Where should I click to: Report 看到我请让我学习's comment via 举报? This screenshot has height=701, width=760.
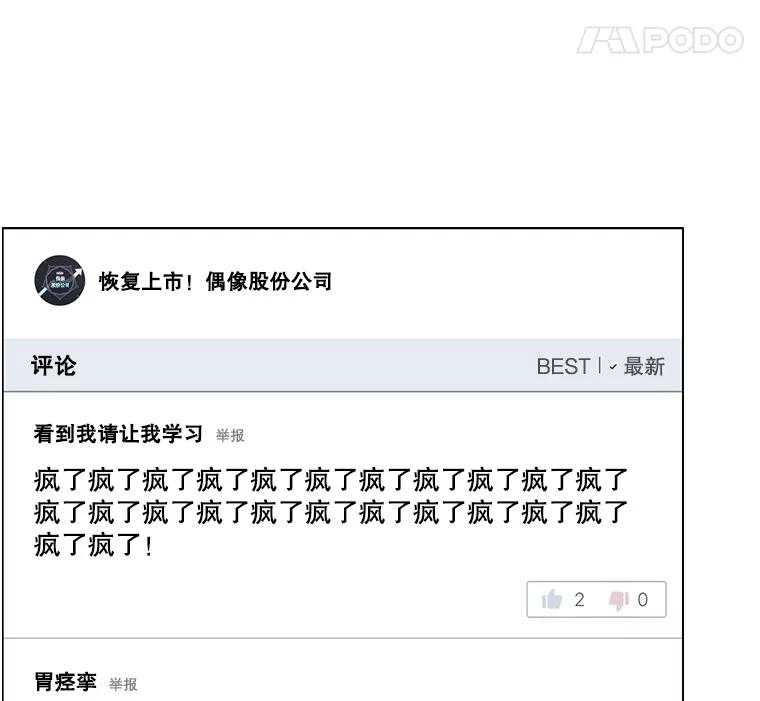(x=230, y=435)
